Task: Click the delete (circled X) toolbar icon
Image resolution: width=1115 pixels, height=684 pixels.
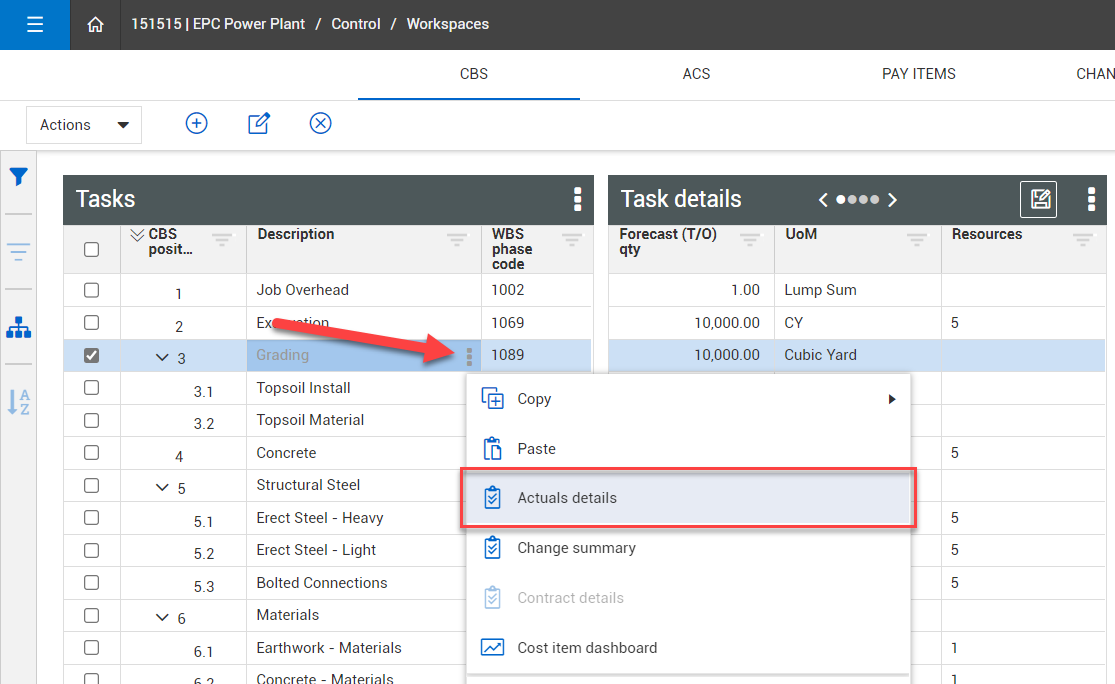Action: 320,123
